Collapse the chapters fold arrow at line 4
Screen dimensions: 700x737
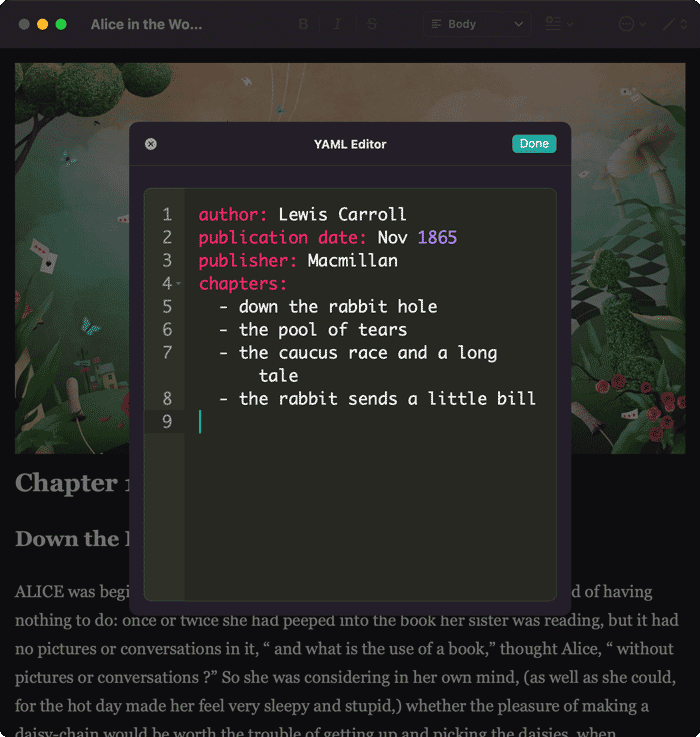pos(179,283)
